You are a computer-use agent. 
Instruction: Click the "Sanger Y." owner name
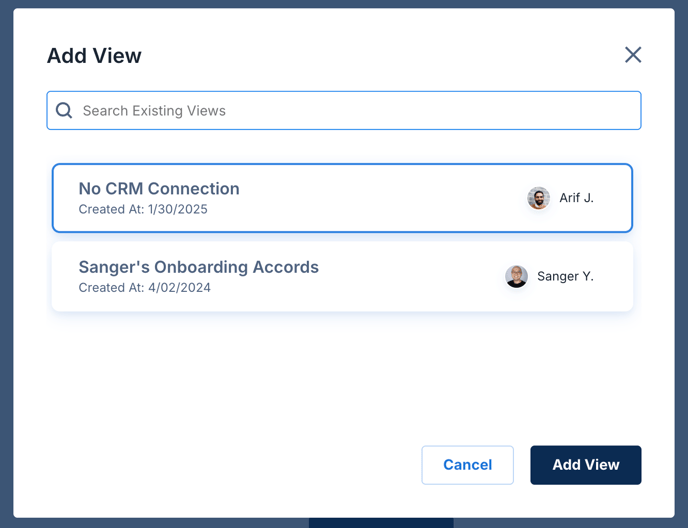[x=565, y=277]
